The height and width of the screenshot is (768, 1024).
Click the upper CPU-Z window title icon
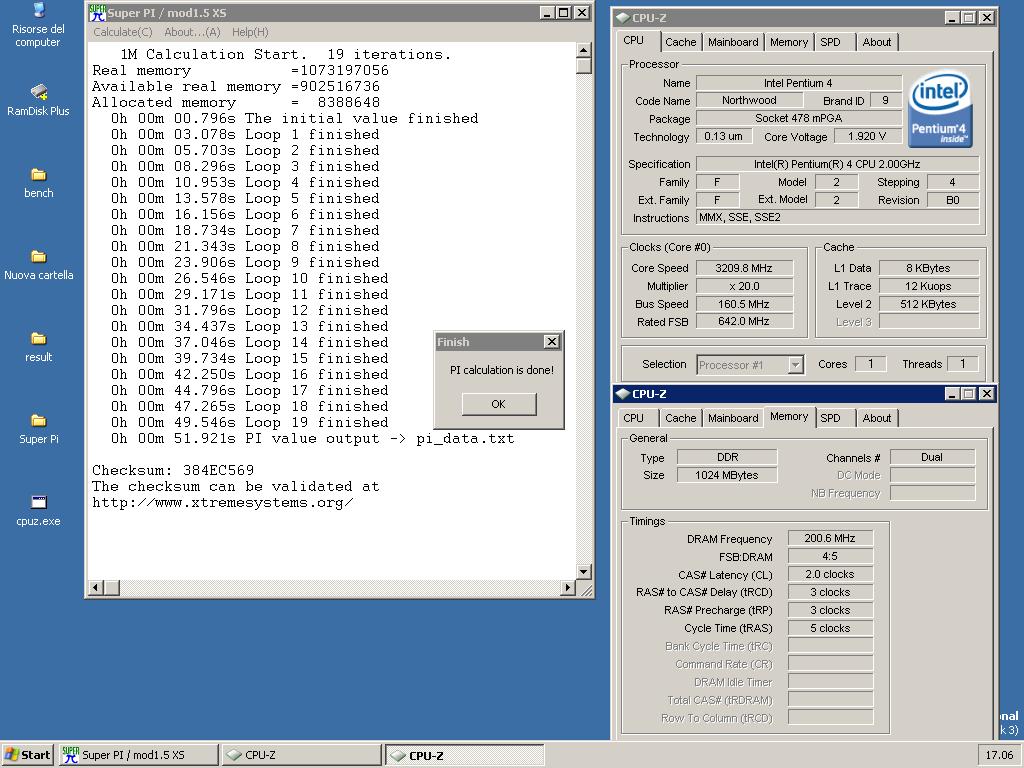click(x=622, y=18)
